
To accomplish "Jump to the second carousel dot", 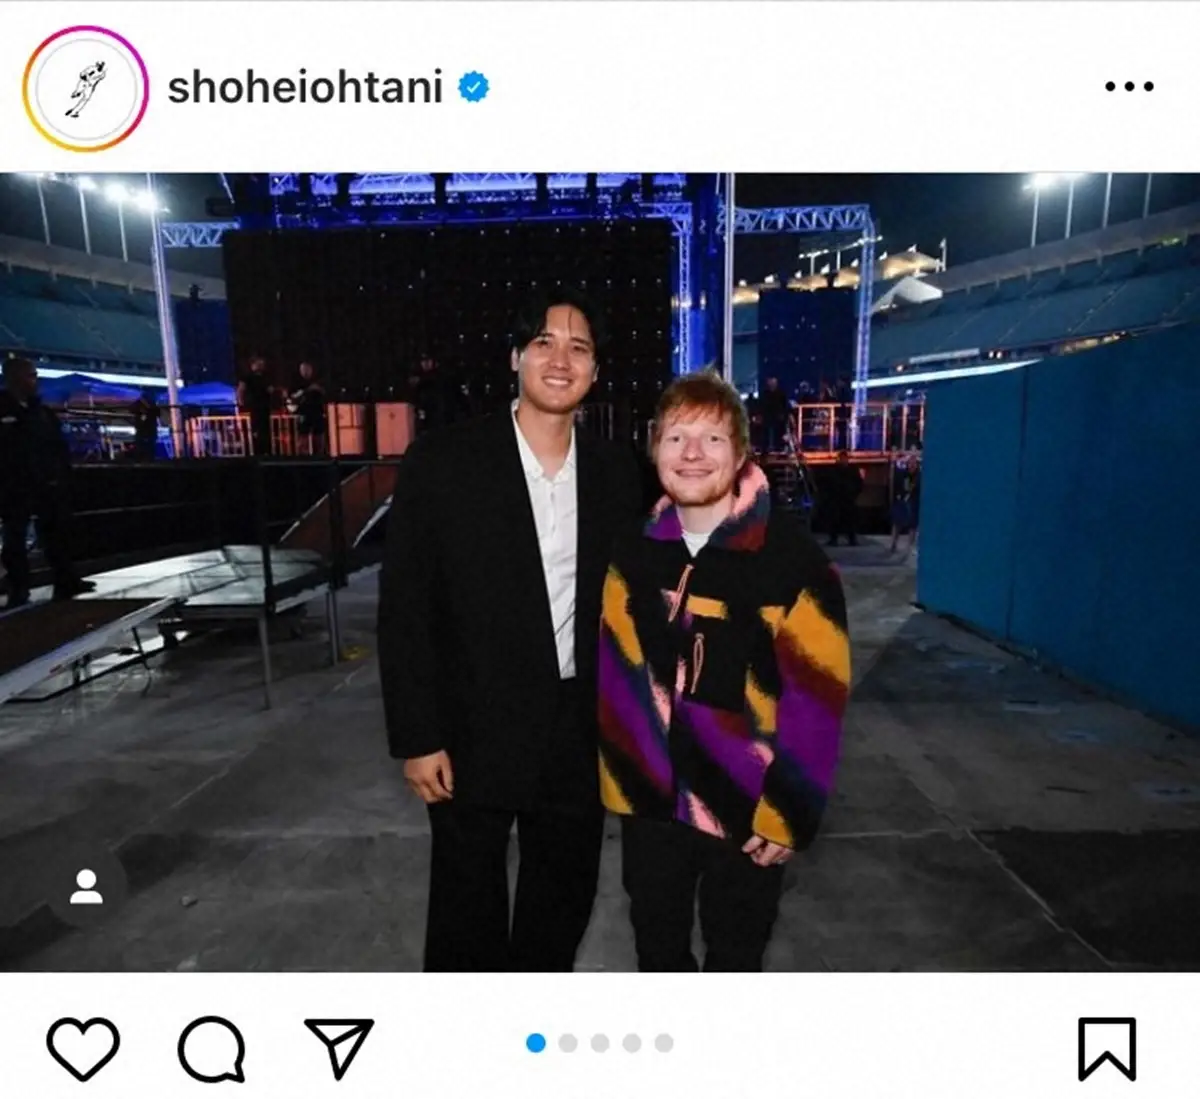I will pyautogui.click(x=568, y=1043).
